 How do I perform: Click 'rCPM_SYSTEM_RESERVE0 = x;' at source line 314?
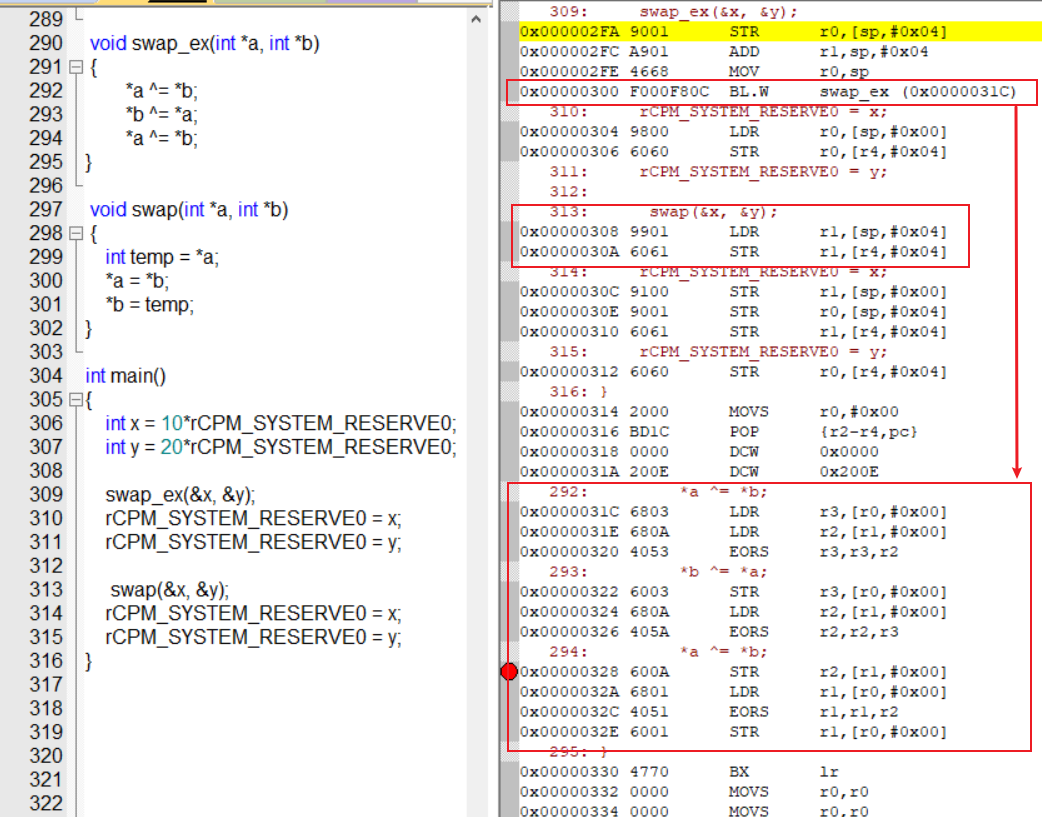click(253, 613)
